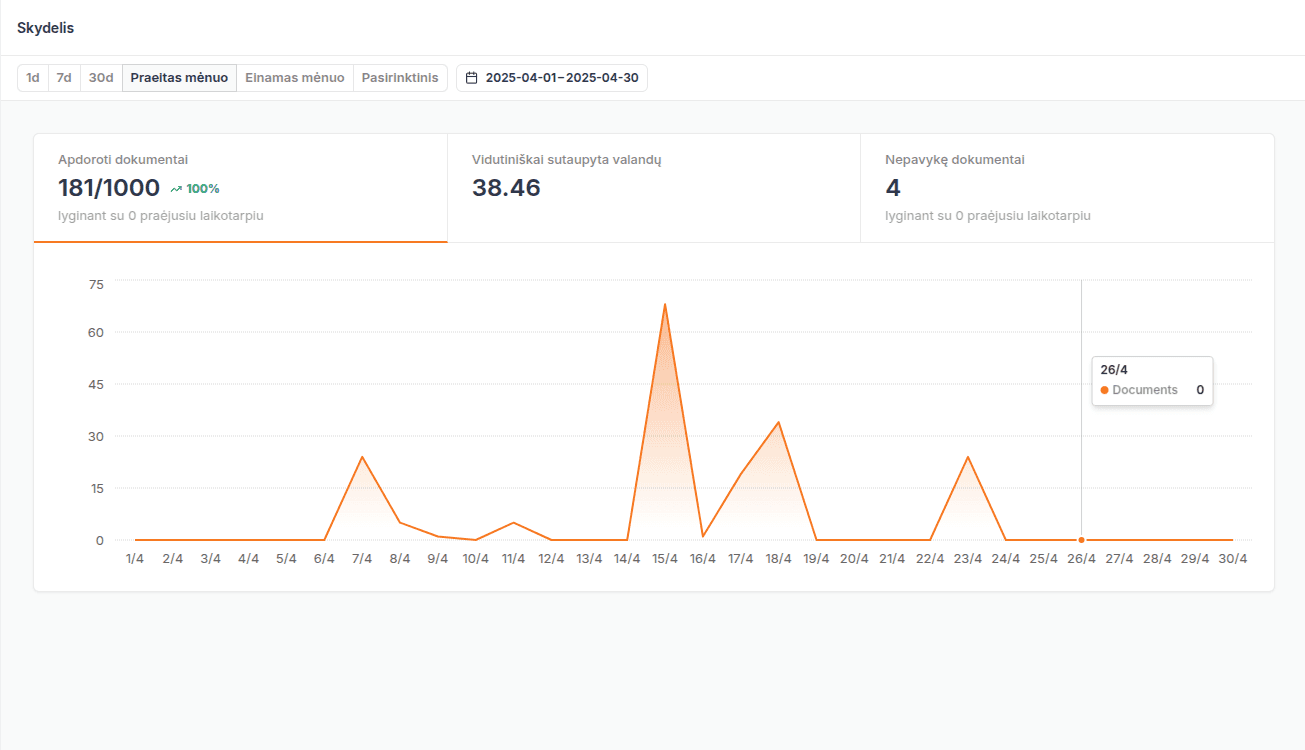This screenshot has height=750, width=1305.
Task: Click the highlighted data point at 26/4
Action: pyautogui.click(x=1081, y=540)
